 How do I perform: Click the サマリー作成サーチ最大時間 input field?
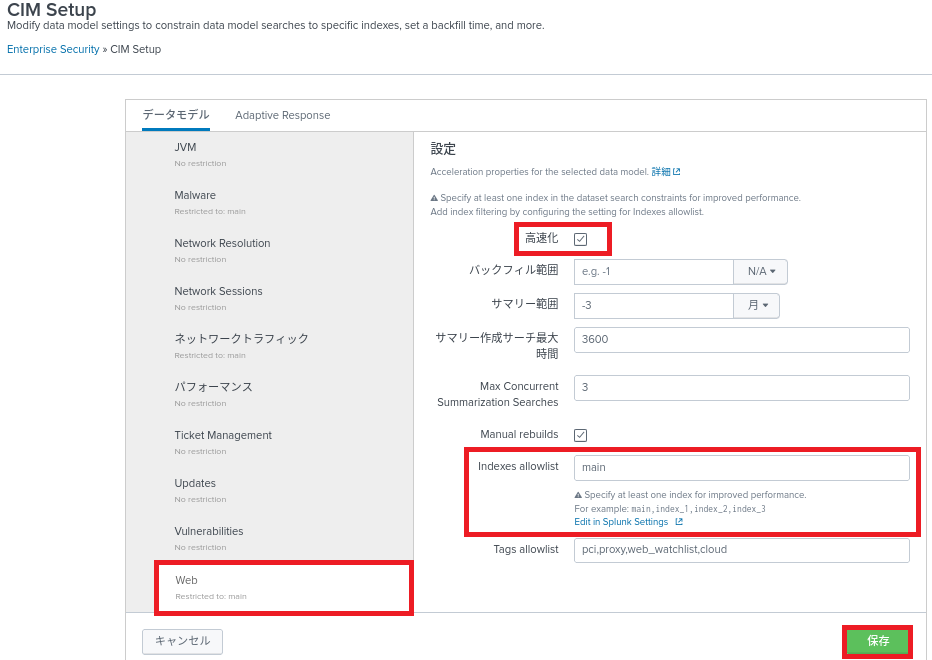741,340
